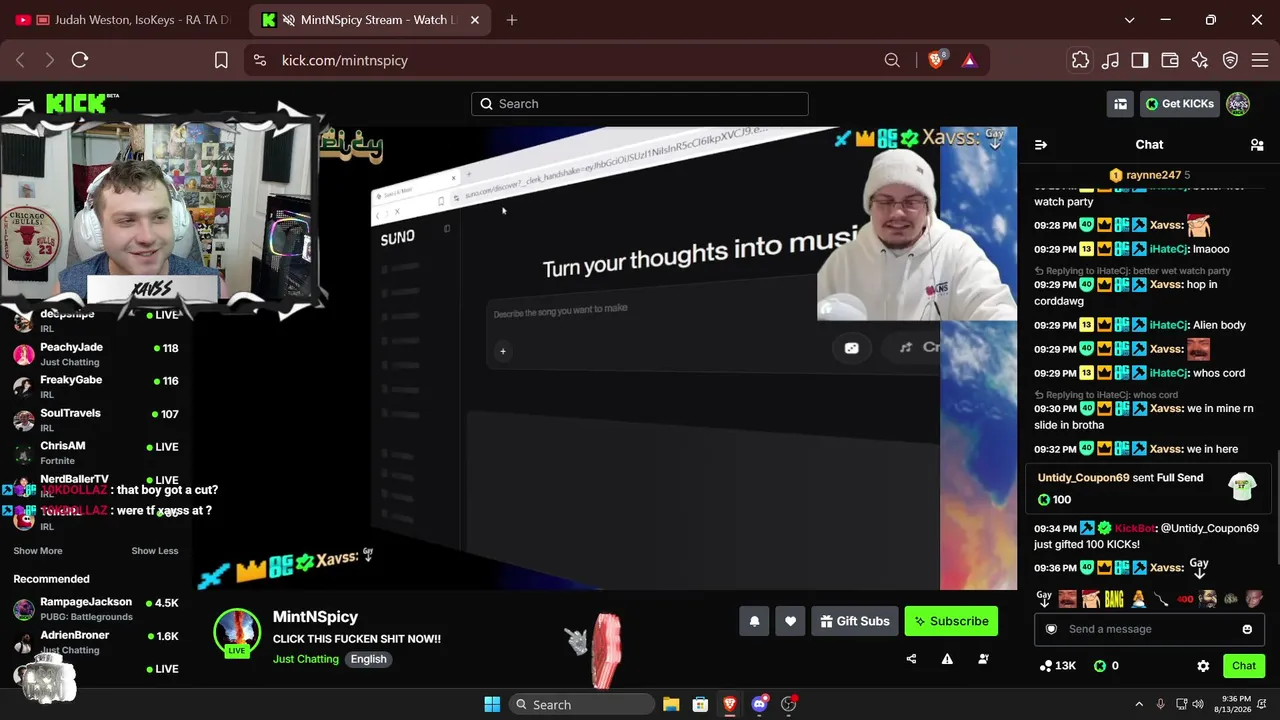Close the MintNSpicy Stream tab
The image size is (1280, 720).
click(x=475, y=20)
